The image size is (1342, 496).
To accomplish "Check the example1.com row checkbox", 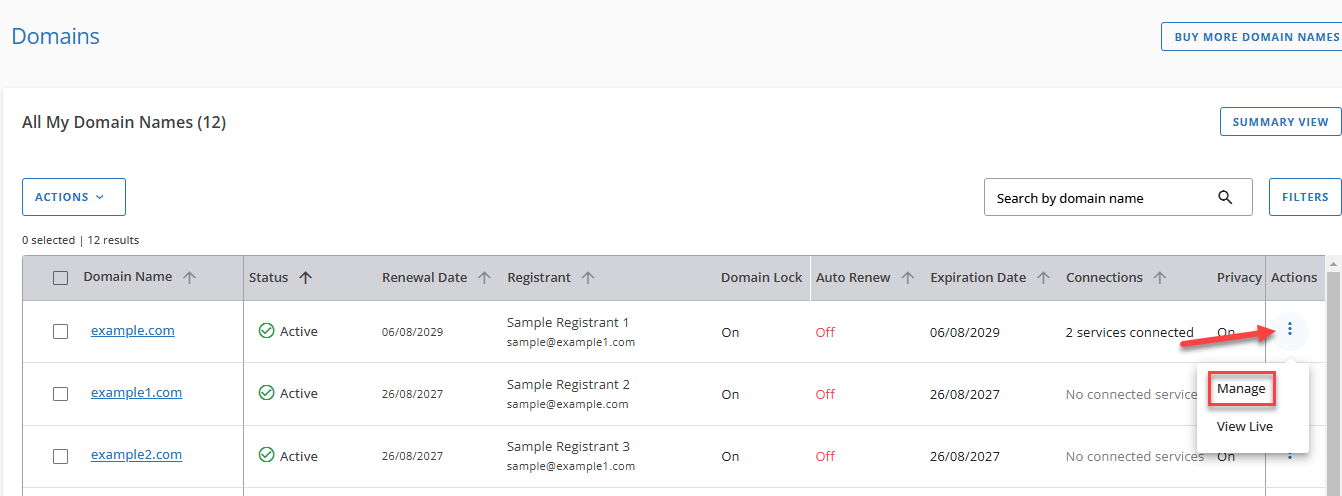I will [x=61, y=394].
